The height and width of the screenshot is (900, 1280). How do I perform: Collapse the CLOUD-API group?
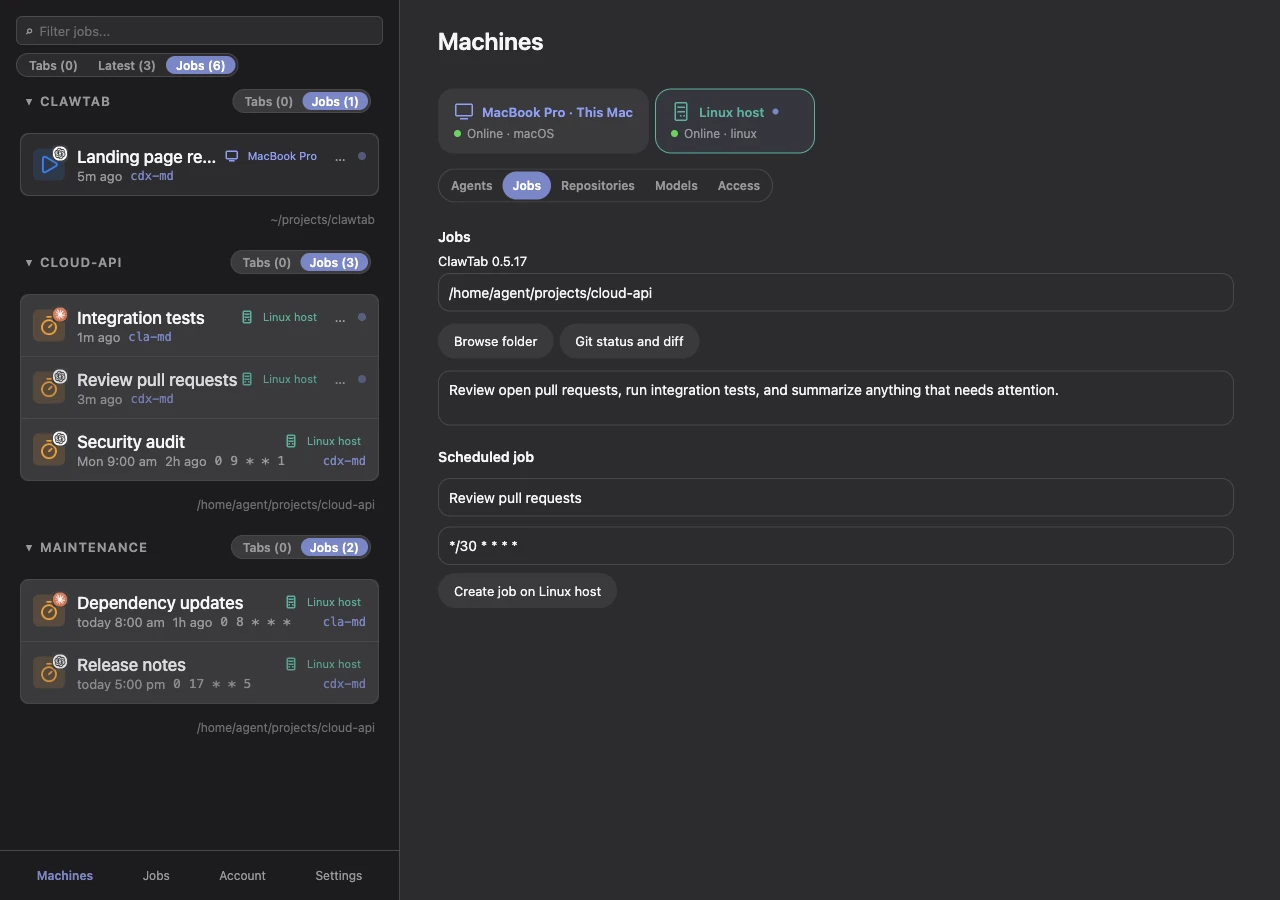tap(29, 263)
